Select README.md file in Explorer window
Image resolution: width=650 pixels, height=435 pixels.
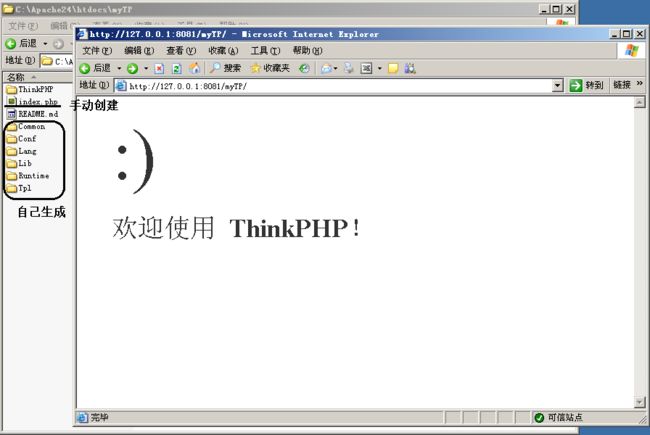pos(32,114)
